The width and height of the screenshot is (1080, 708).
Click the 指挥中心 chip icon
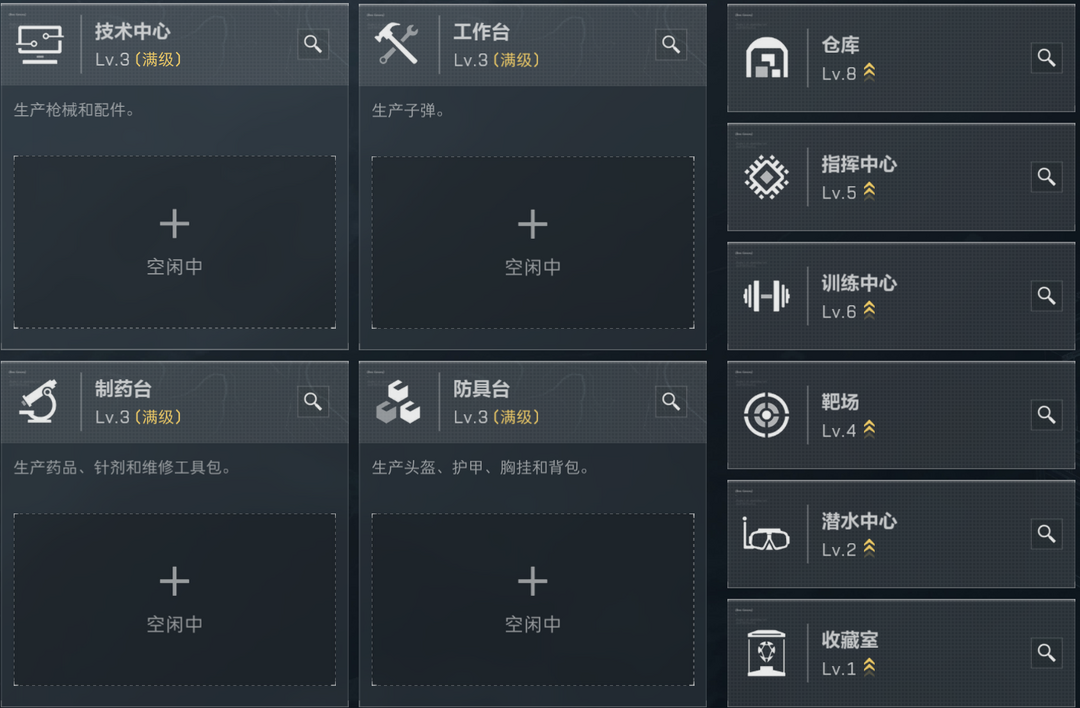click(766, 177)
